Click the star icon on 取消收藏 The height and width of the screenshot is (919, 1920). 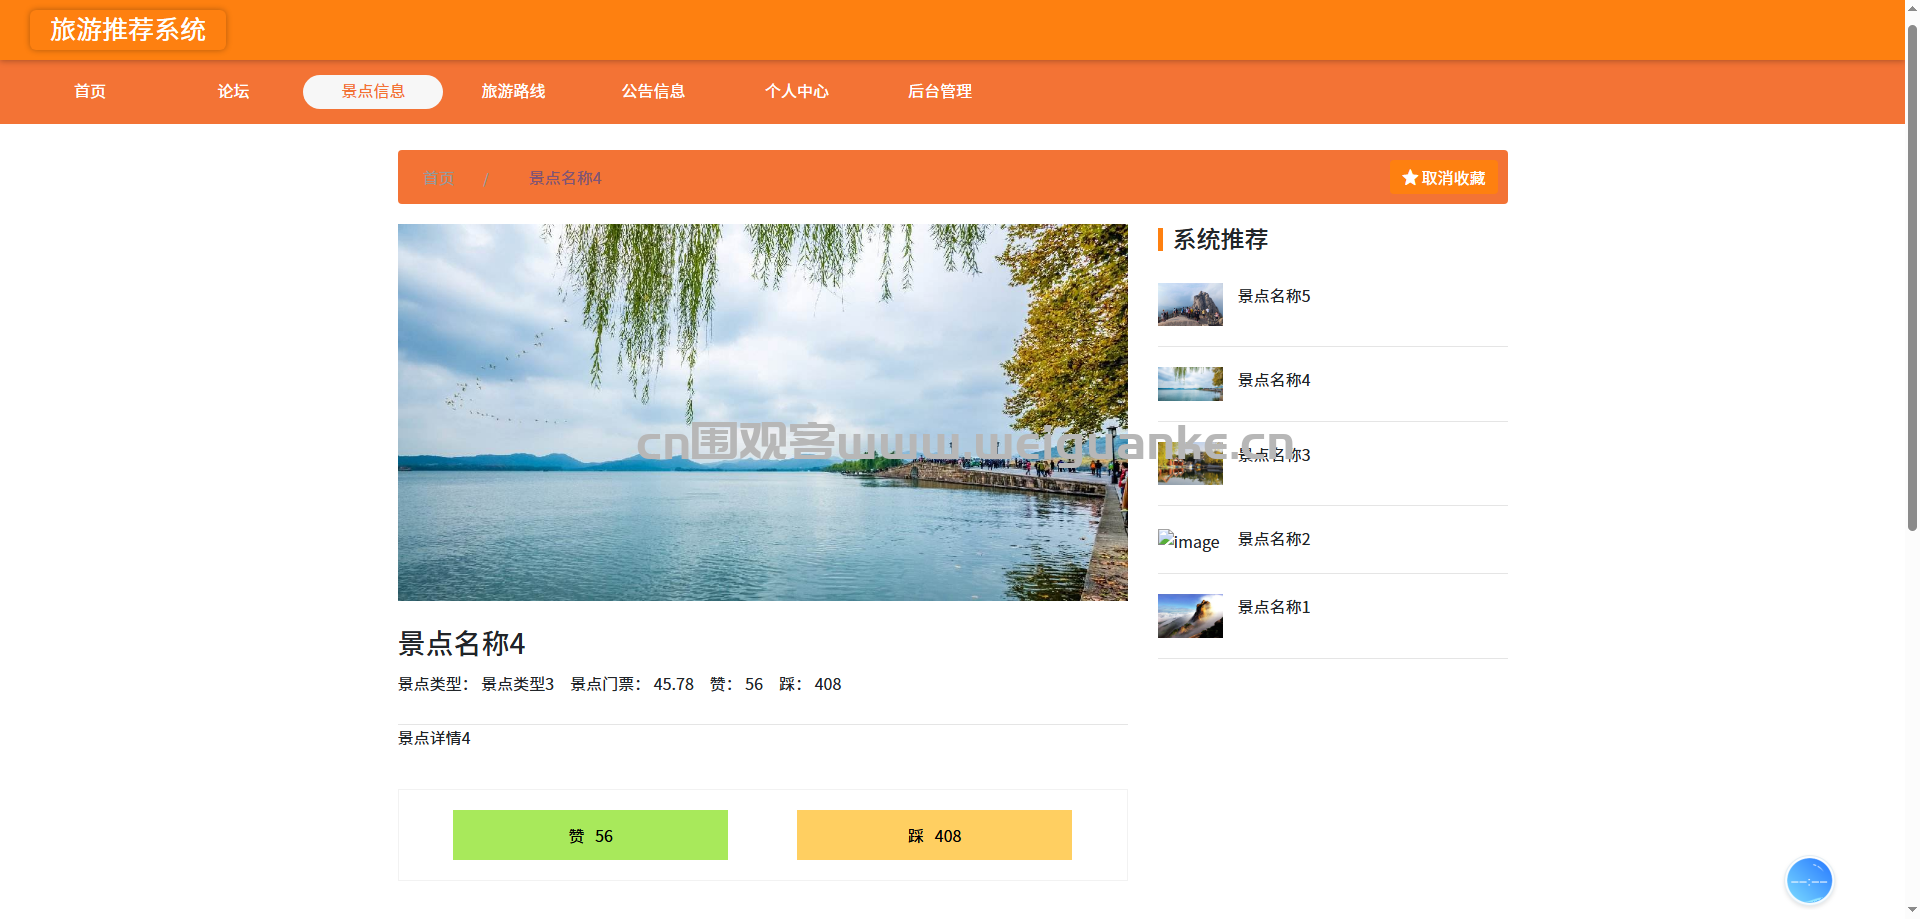point(1410,178)
